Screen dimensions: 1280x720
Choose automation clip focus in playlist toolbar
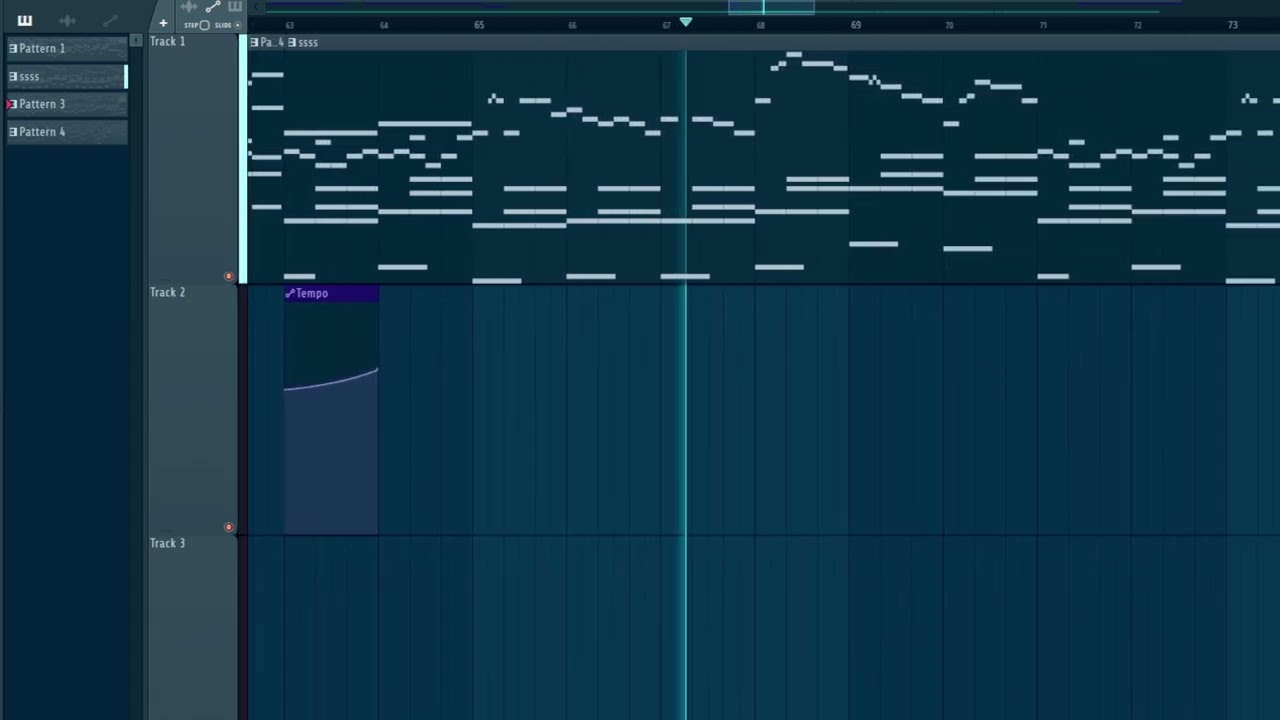tap(212, 7)
